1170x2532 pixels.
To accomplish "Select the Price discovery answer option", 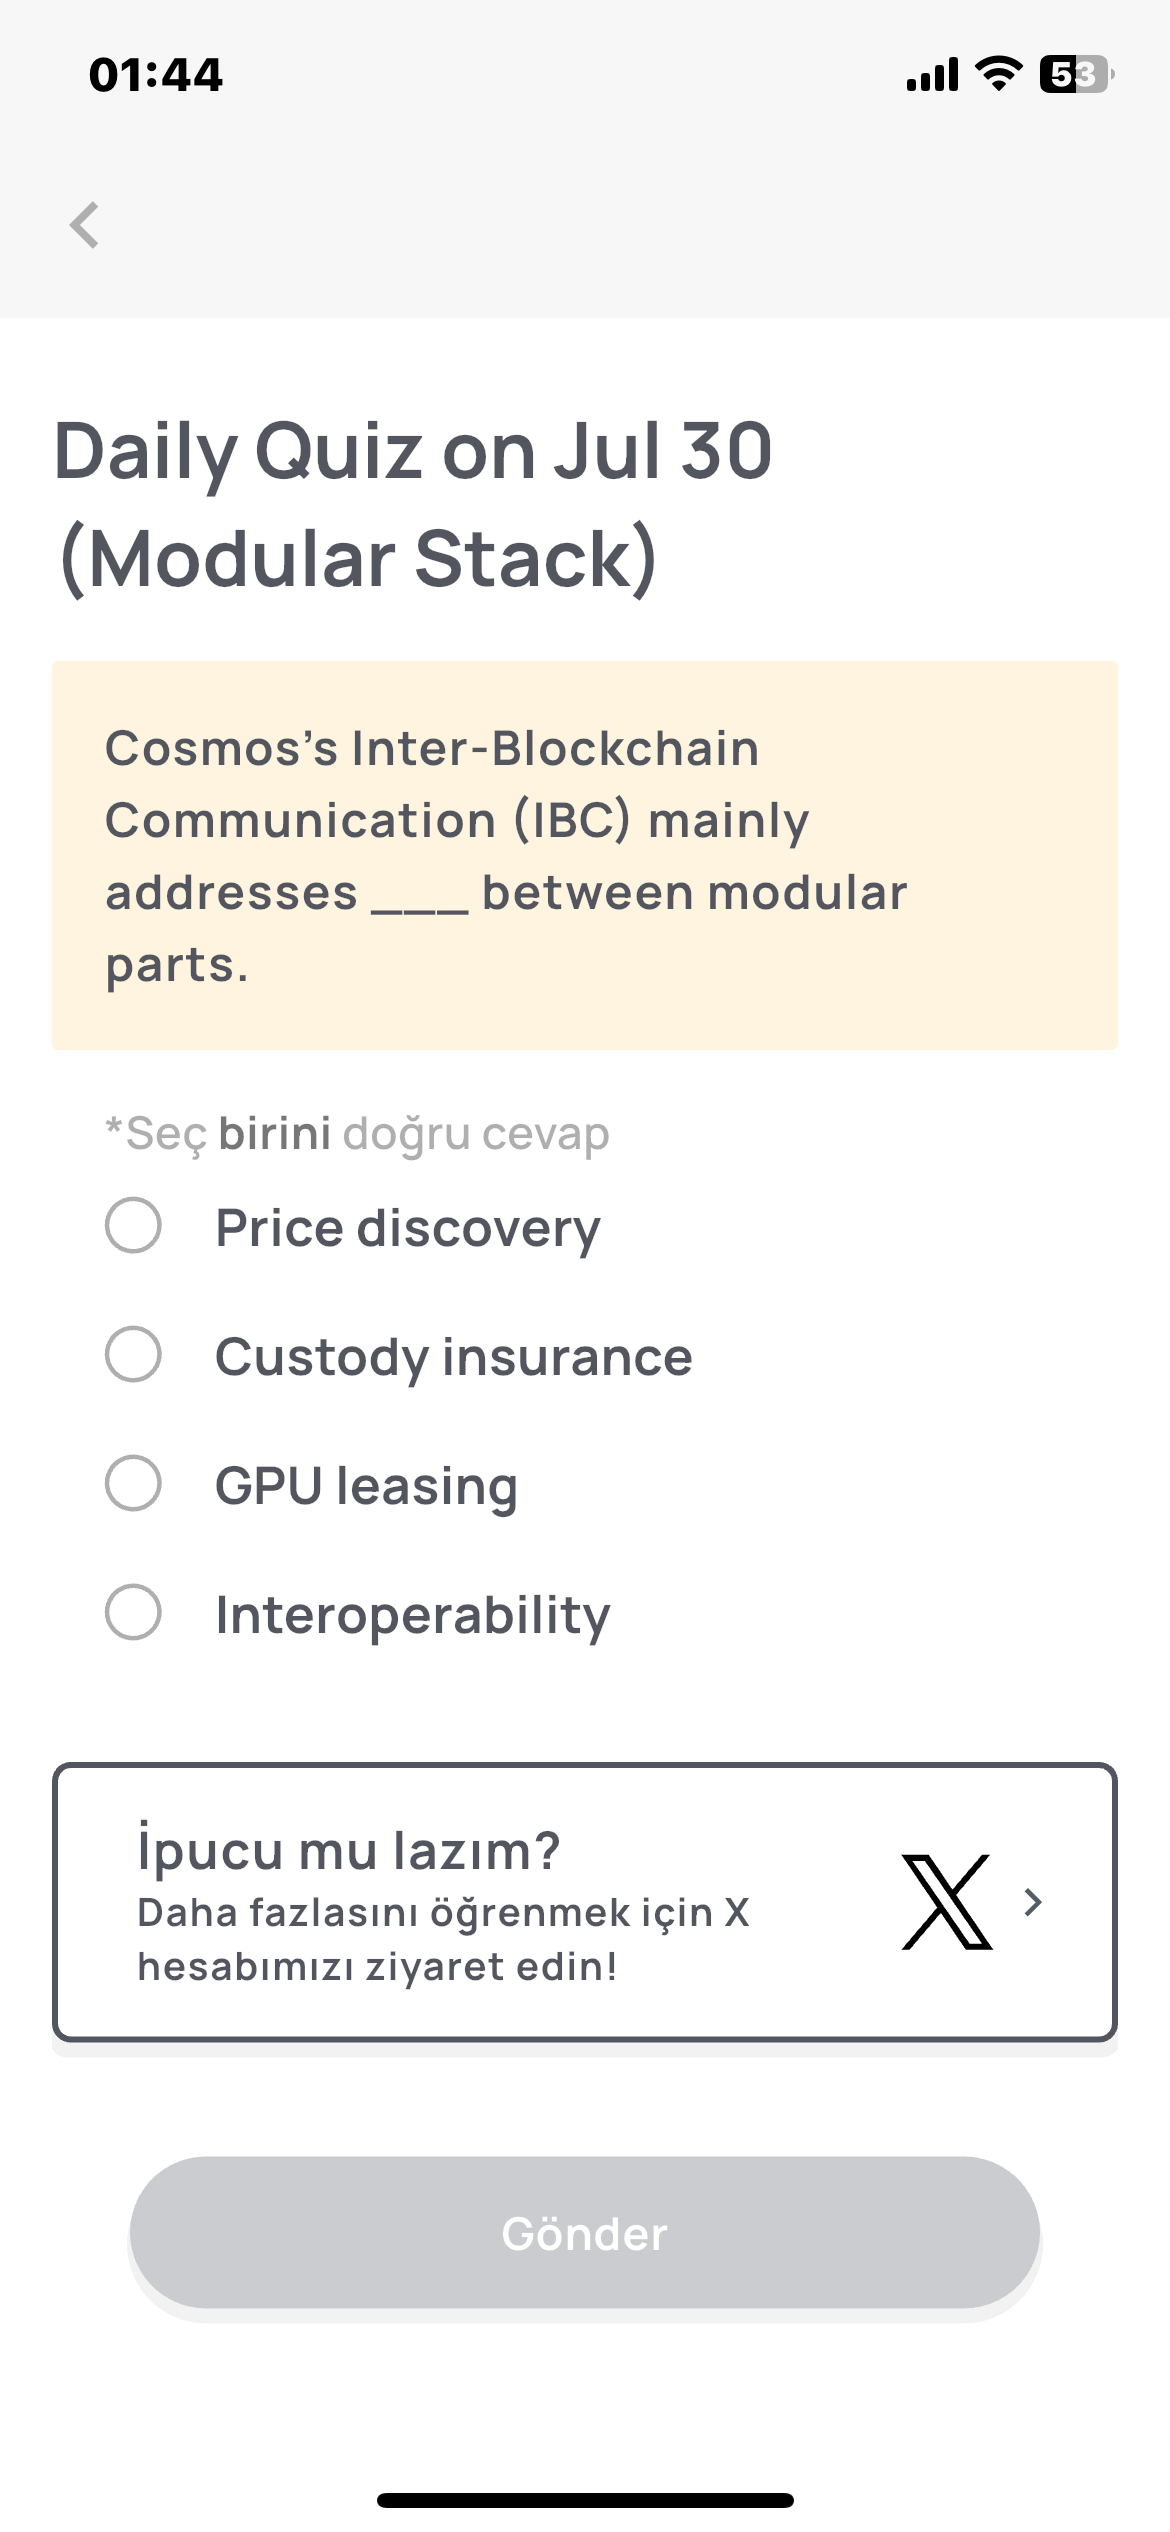I will click(133, 1228).
